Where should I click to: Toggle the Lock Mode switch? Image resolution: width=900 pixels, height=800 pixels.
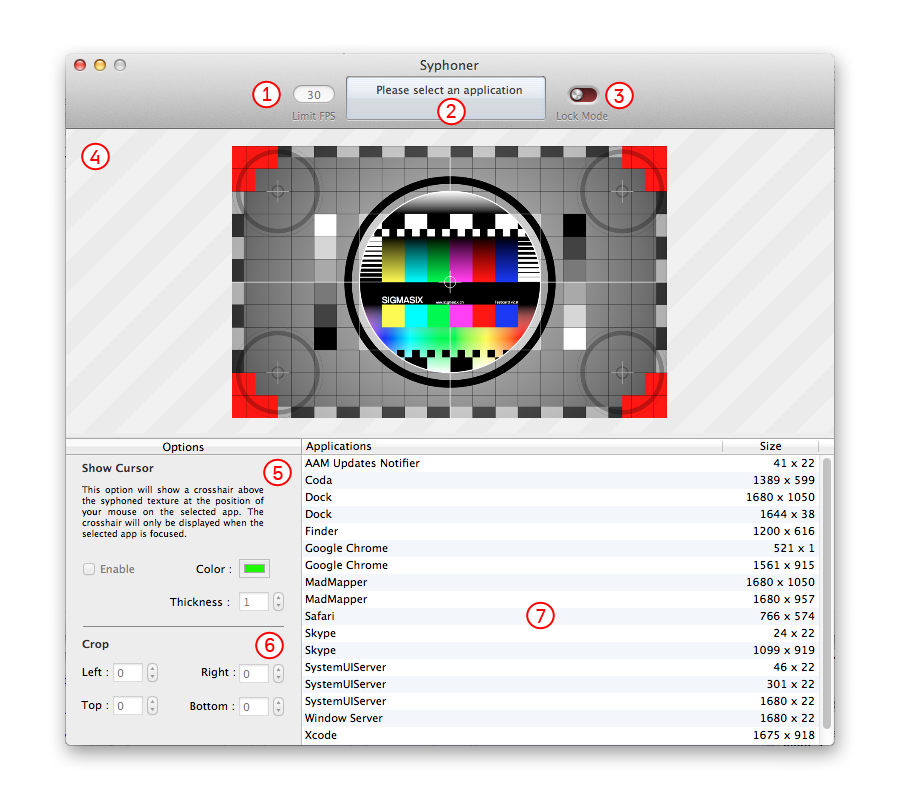582,95
